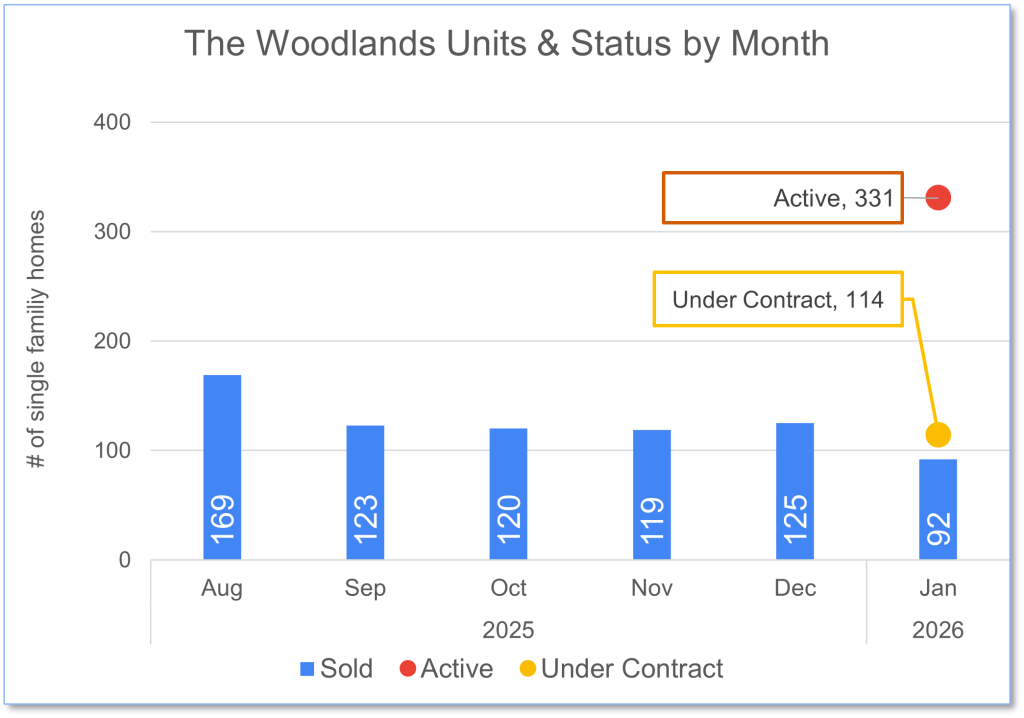Select the Dec month axis label
This screenshot has height=718, width=1024.
click(795, 589)
